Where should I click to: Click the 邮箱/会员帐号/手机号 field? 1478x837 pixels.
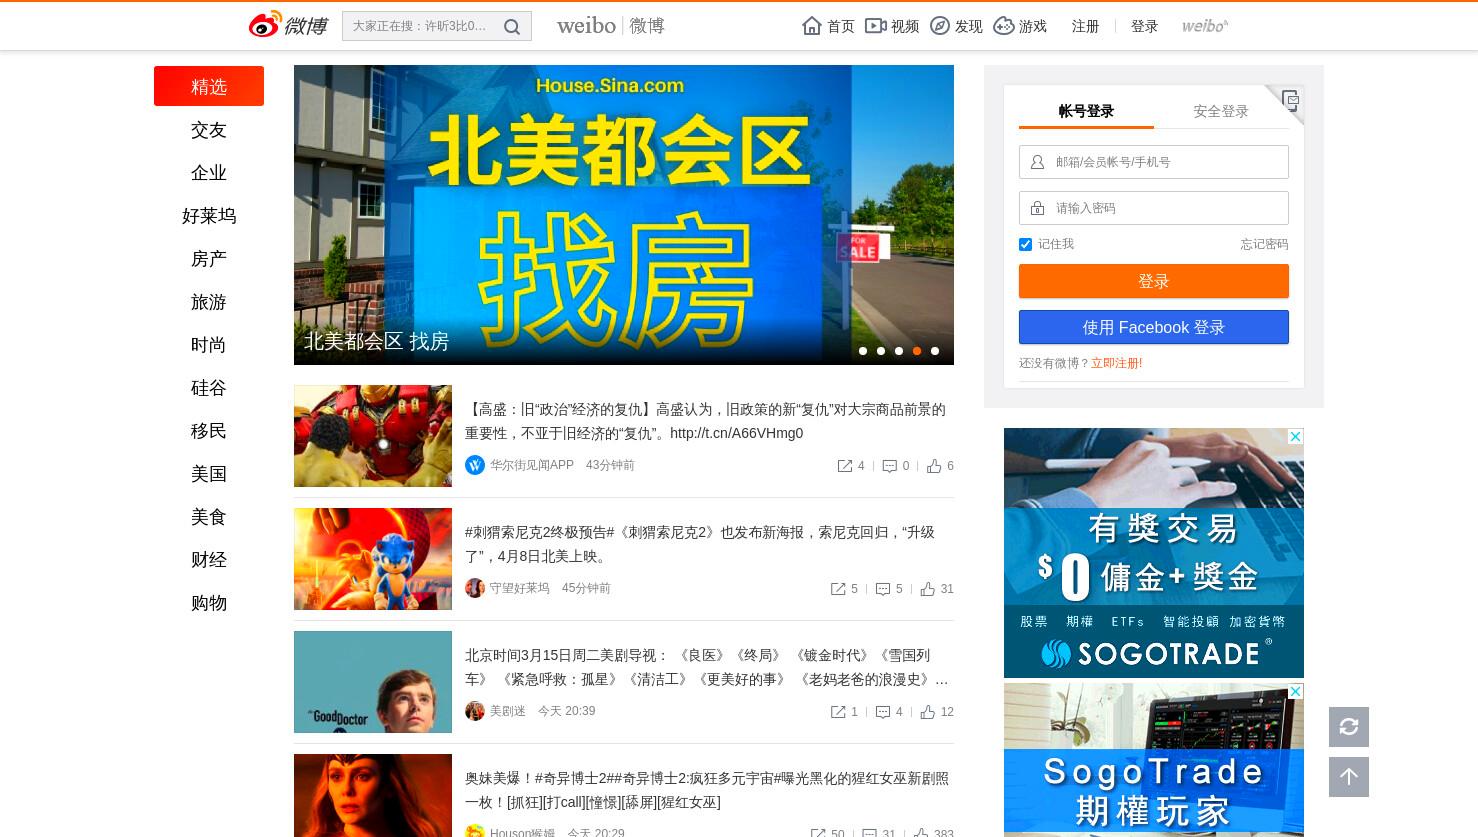pos(1154,162)
